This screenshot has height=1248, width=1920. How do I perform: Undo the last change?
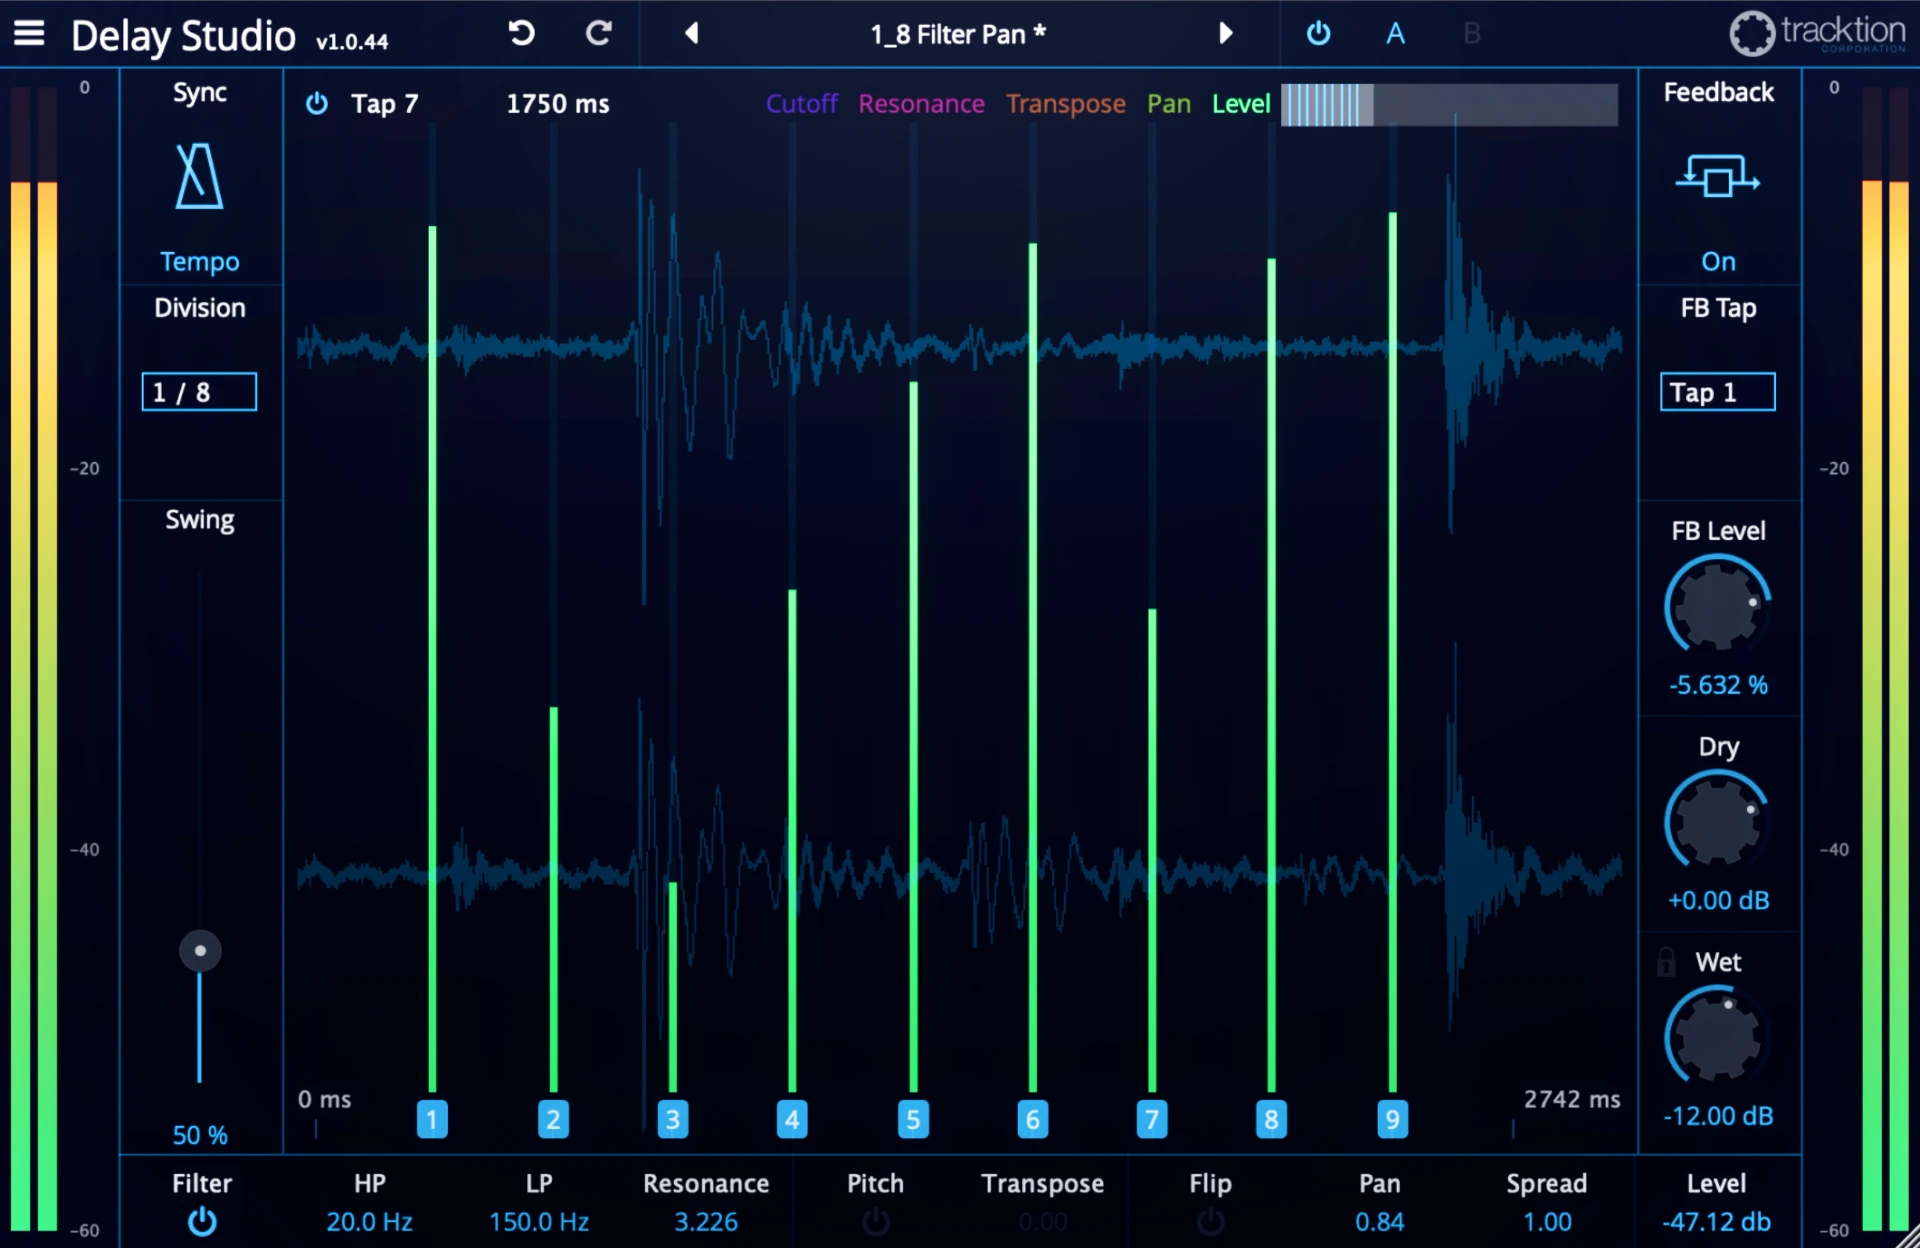pos(521,34)
